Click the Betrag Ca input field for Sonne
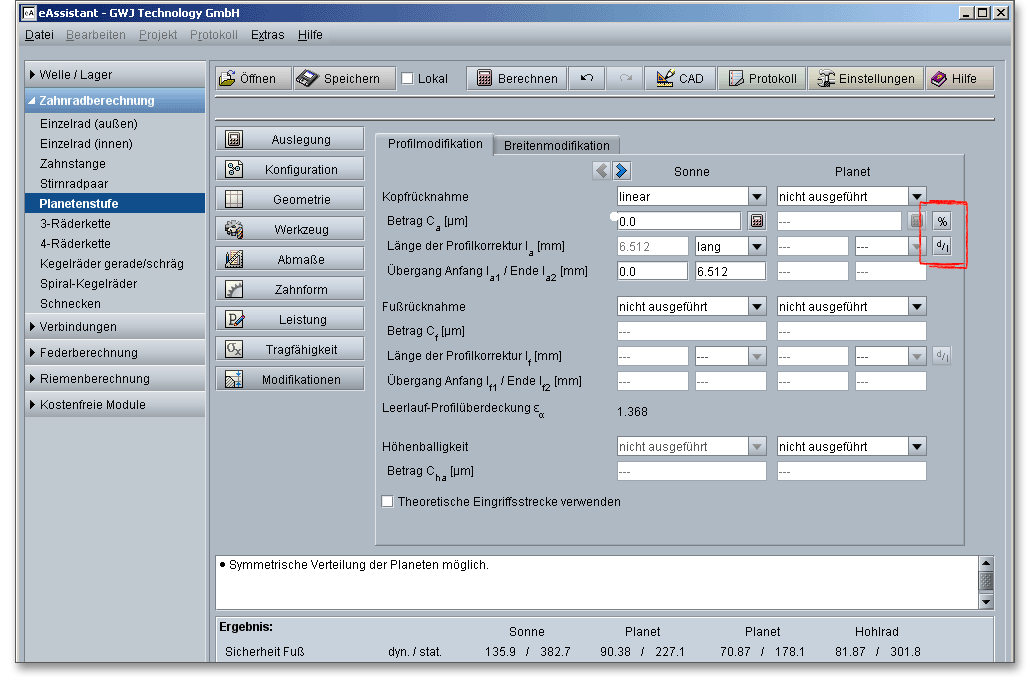 point(678,221)
